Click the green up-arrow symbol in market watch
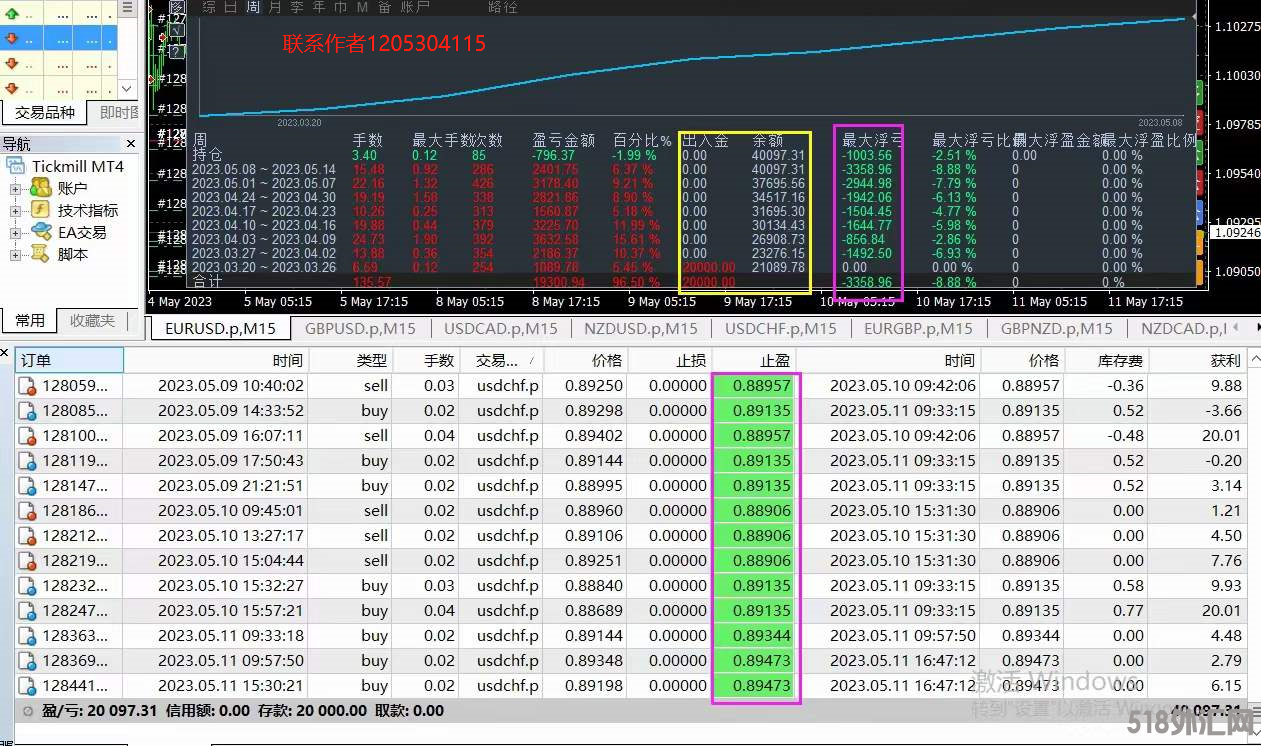 pyautogui.click(x=12, y=14)
